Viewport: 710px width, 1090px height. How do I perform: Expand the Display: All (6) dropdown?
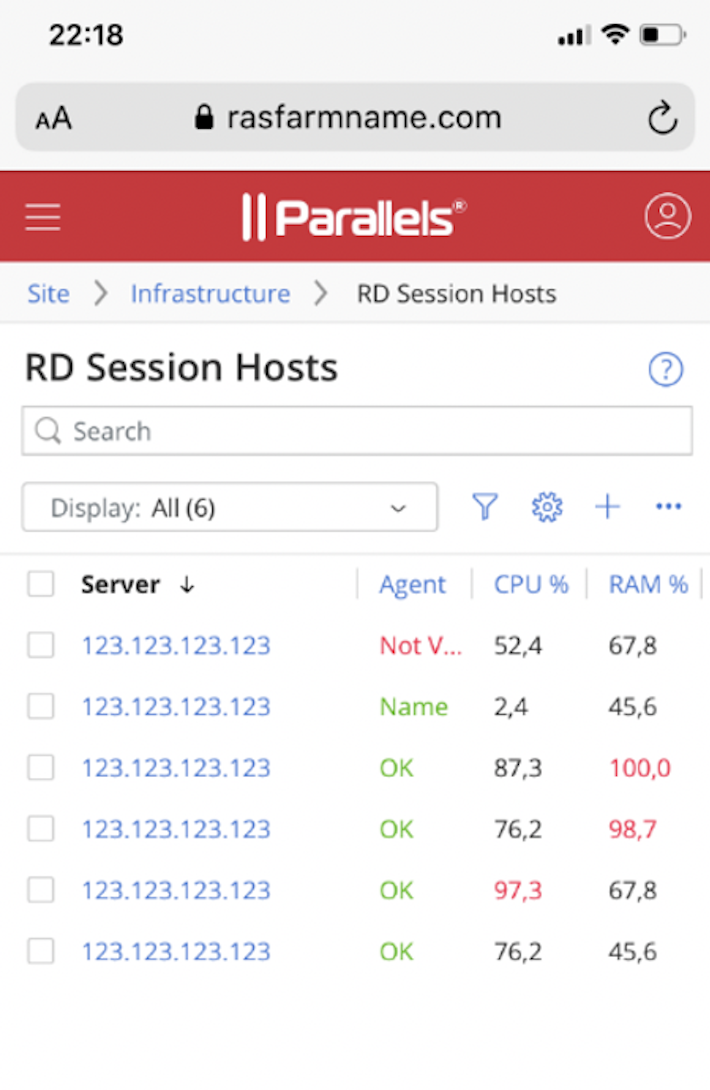229,507
